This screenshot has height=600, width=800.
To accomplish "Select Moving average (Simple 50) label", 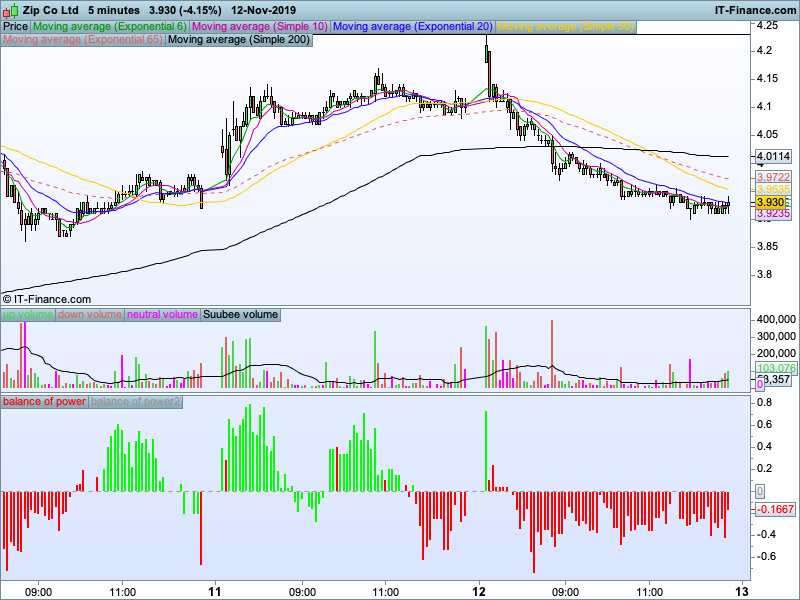I will (x=565, y=27).
